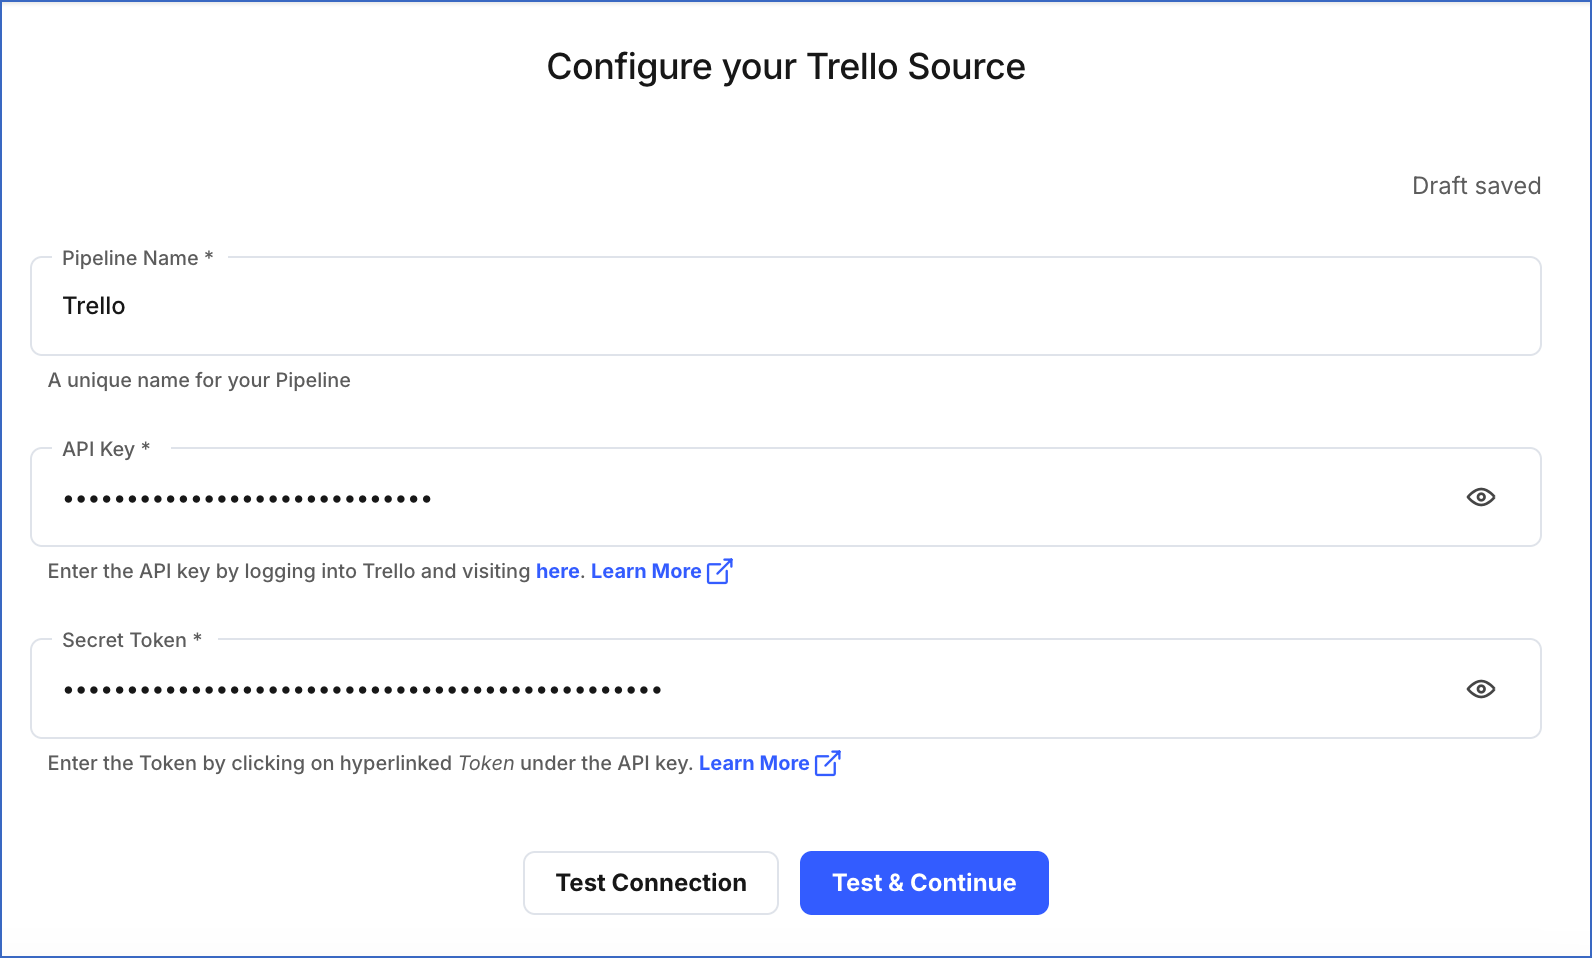Open Learn More for the Secret Token

pyautogui.click(x=754, y=763)
